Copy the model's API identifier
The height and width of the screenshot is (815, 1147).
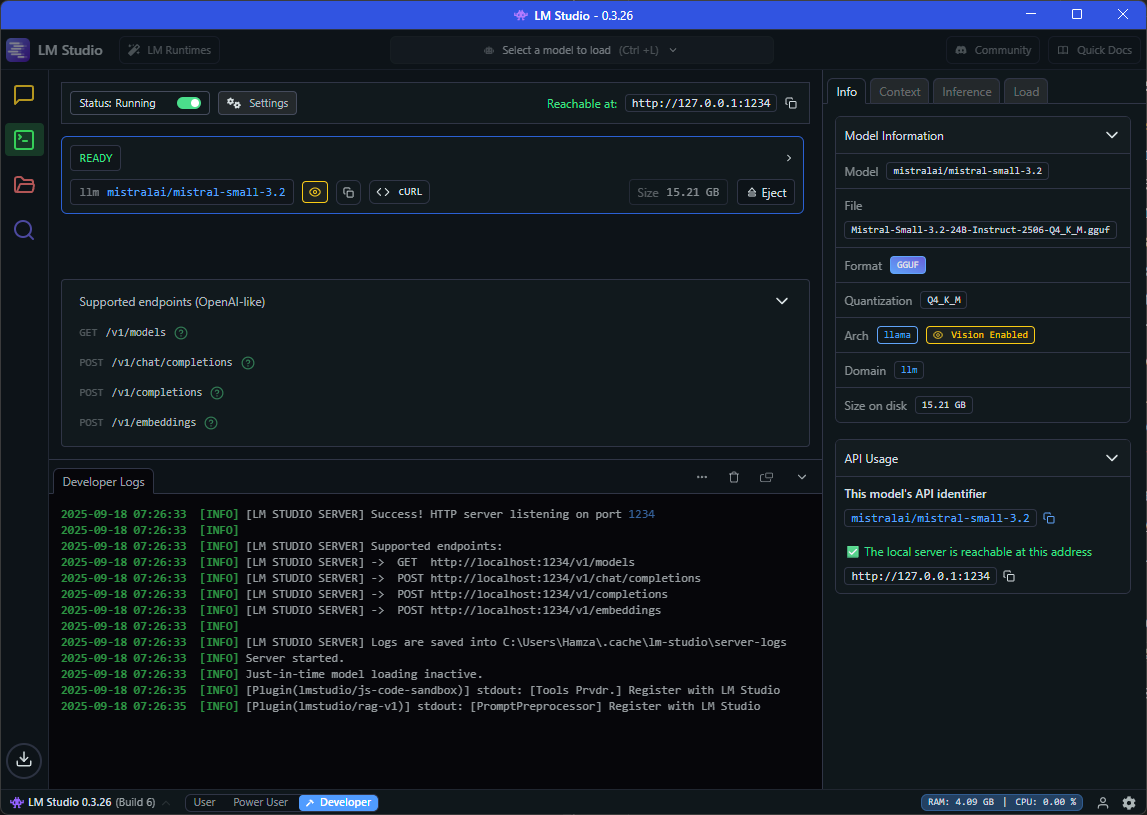point(1049,518)
